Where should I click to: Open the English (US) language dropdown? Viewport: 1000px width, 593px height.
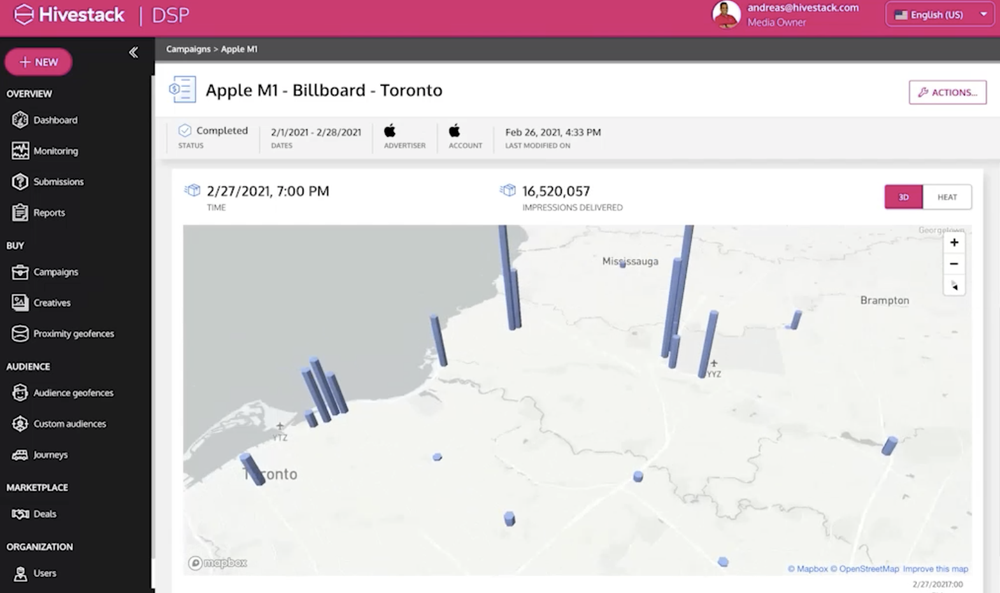pyautogui.click(x=939, y=15)
